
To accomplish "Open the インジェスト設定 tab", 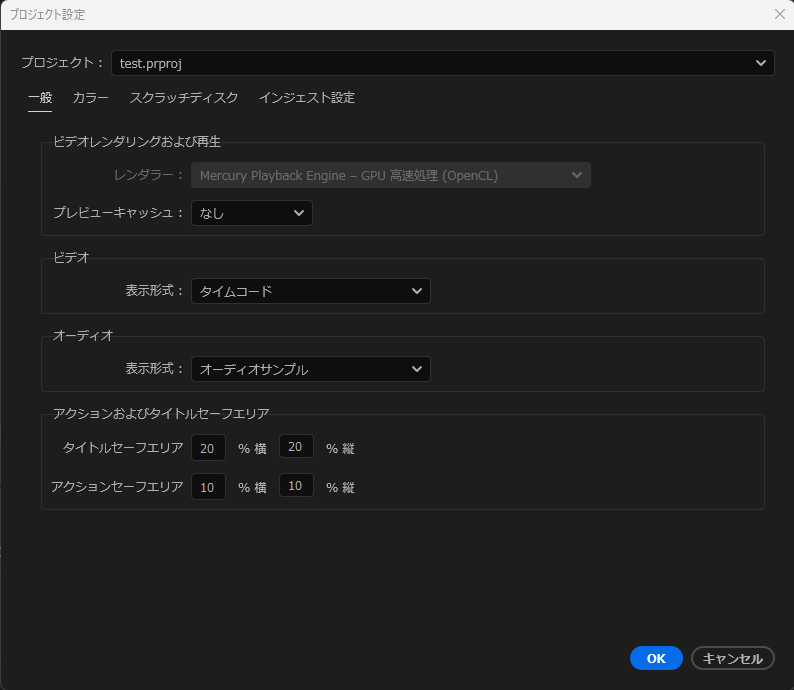I will (307, 98).
